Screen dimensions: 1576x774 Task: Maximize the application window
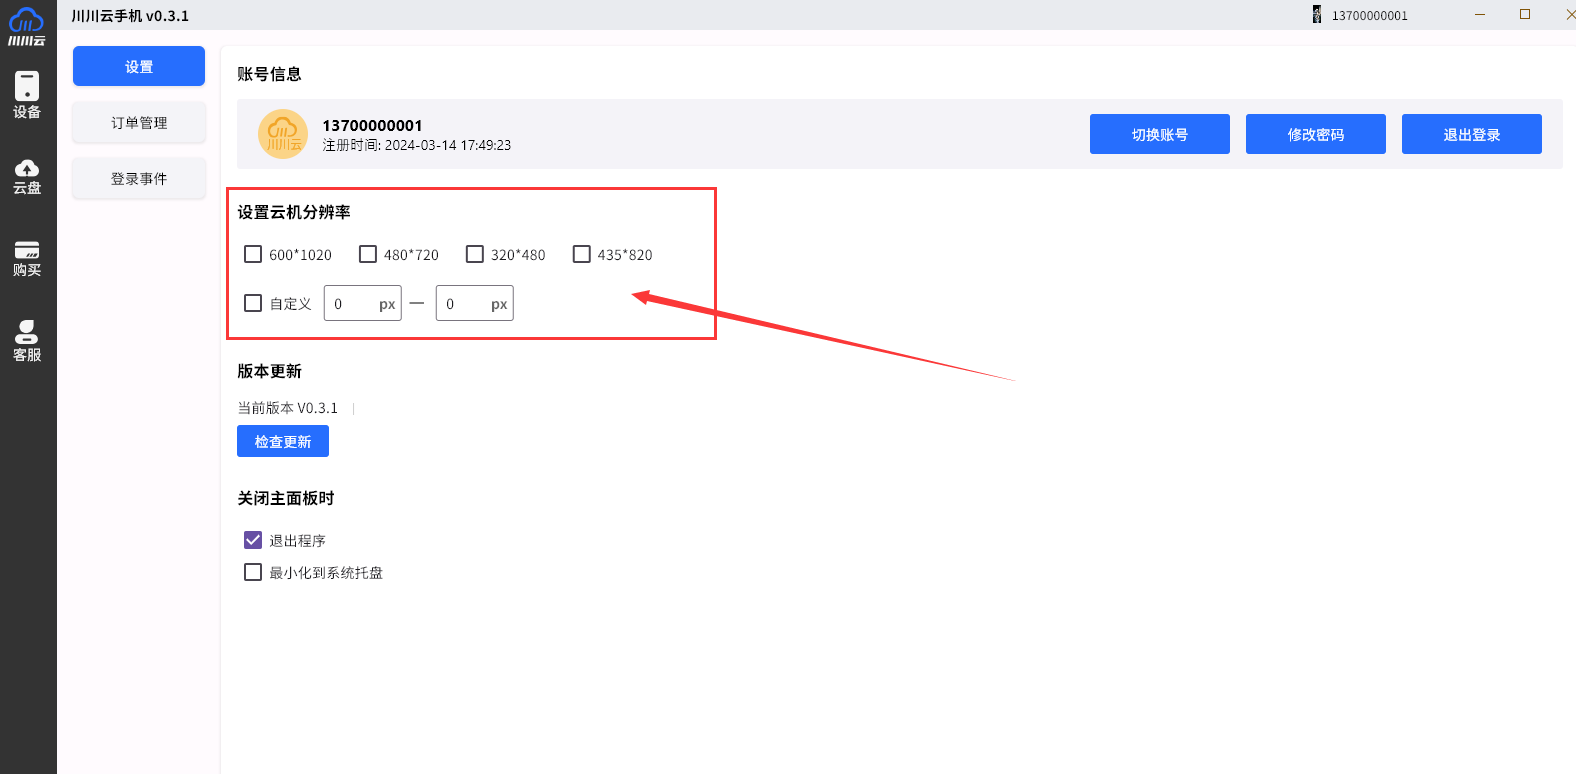1525,14
